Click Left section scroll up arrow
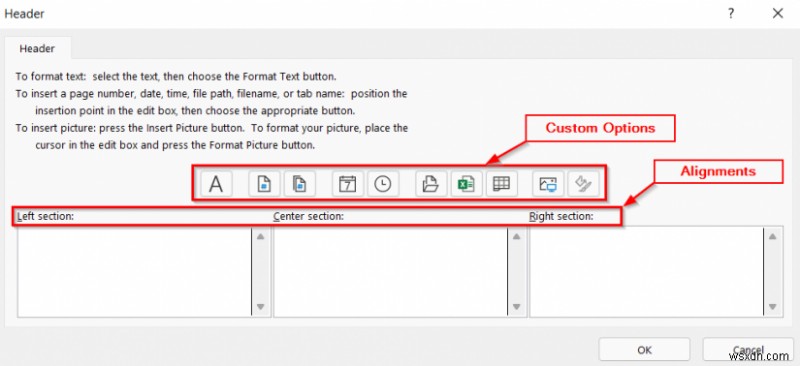 (260, 236)
